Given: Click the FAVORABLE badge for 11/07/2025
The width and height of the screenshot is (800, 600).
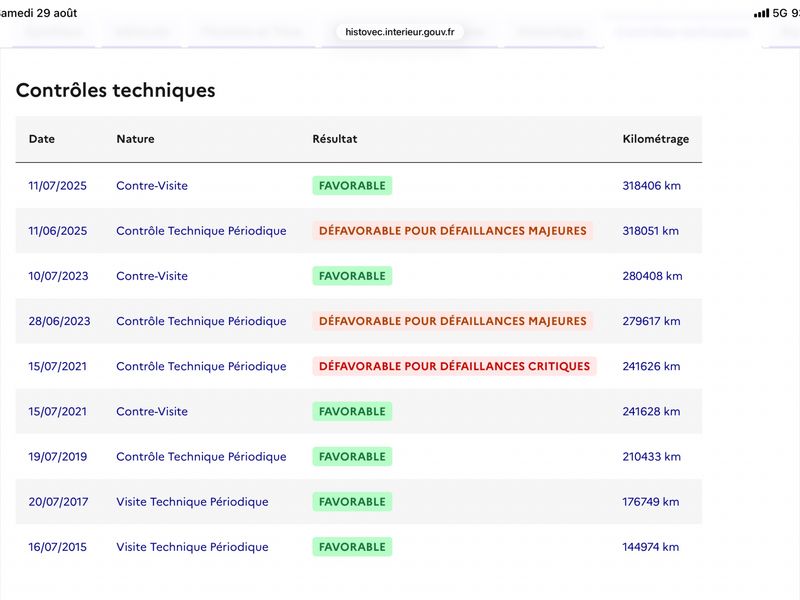Looking at the screenshot, I should click(x=352, y=186).
